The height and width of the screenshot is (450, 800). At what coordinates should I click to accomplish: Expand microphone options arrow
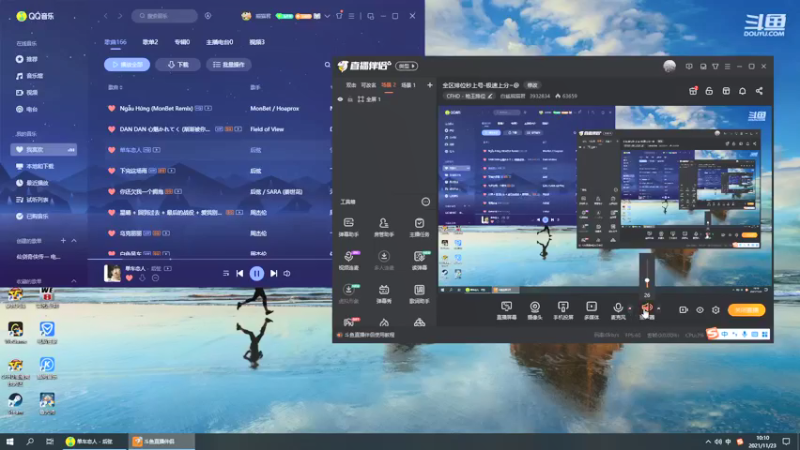coord(630,309)
